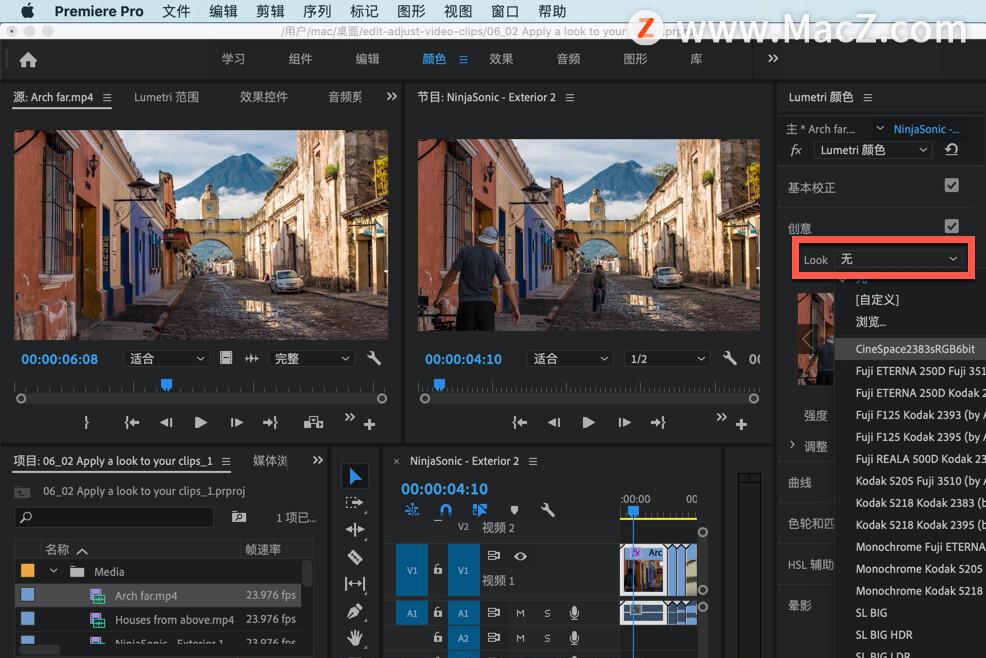Select the Ripple Edit tool
The height and width of the screenshot is (658, 986).
pos(355,530)
